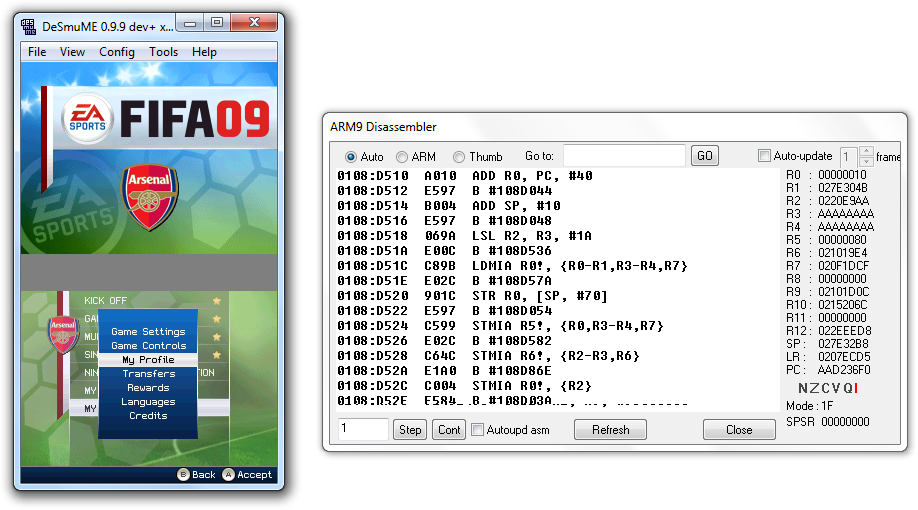
Task: Select Languages in the game menu
Action: 148,402
